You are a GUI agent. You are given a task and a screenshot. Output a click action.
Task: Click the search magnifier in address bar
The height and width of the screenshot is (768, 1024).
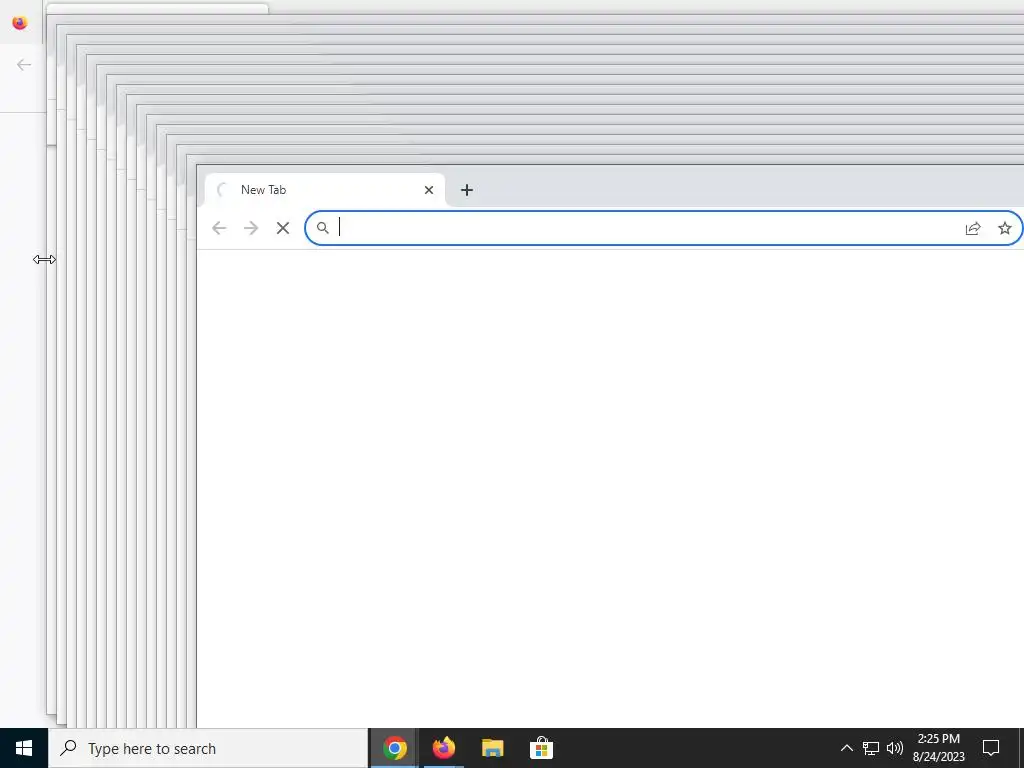[323, 228]
